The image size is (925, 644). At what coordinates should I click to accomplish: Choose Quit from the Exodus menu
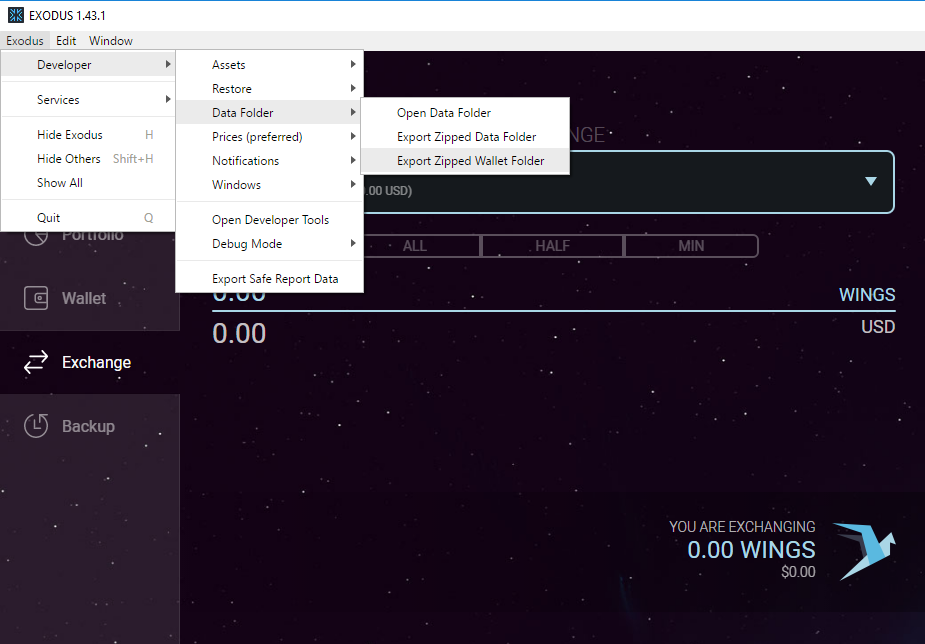pos(88,218)
